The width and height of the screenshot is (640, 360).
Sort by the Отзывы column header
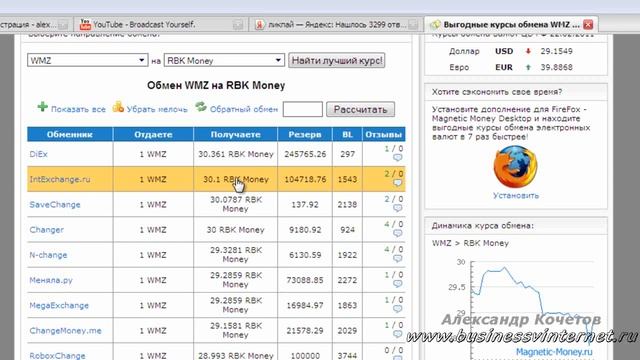click(x=384, y=134)
